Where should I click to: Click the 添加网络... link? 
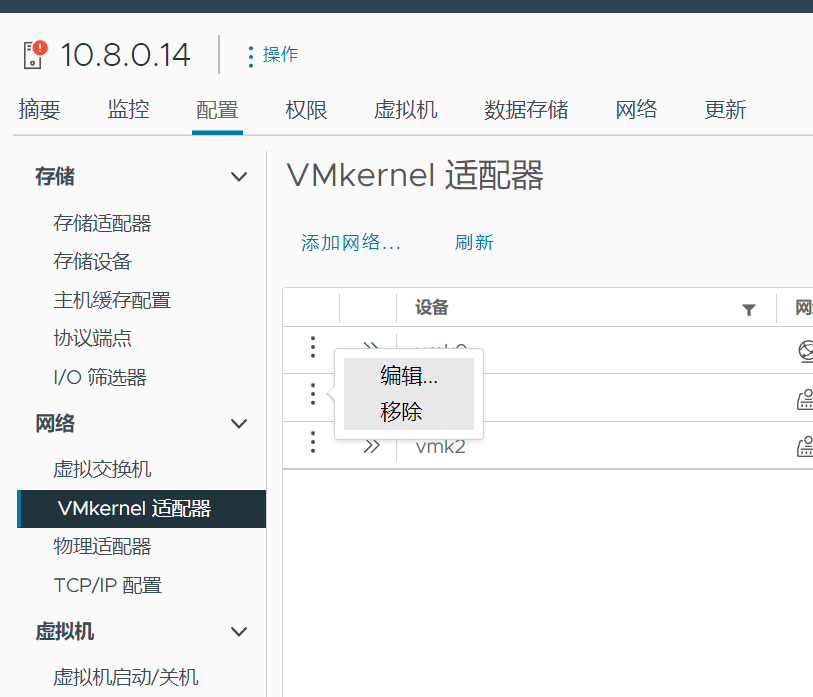tap(351, 243)
